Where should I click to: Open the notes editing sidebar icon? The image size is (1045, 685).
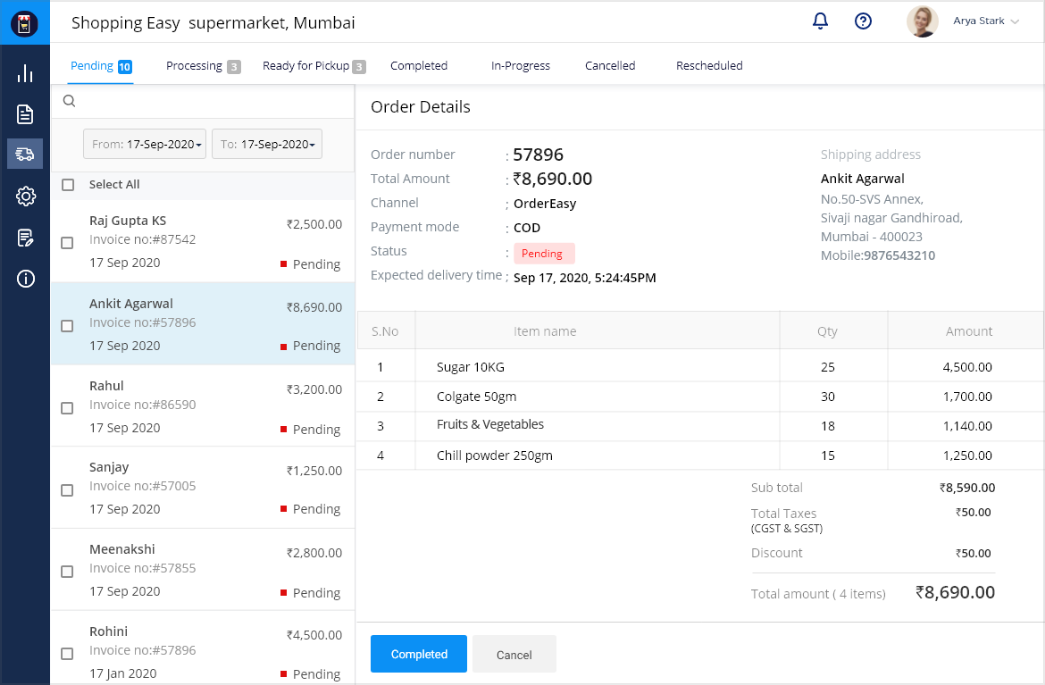pyautogui.click(x=25, y=238)
